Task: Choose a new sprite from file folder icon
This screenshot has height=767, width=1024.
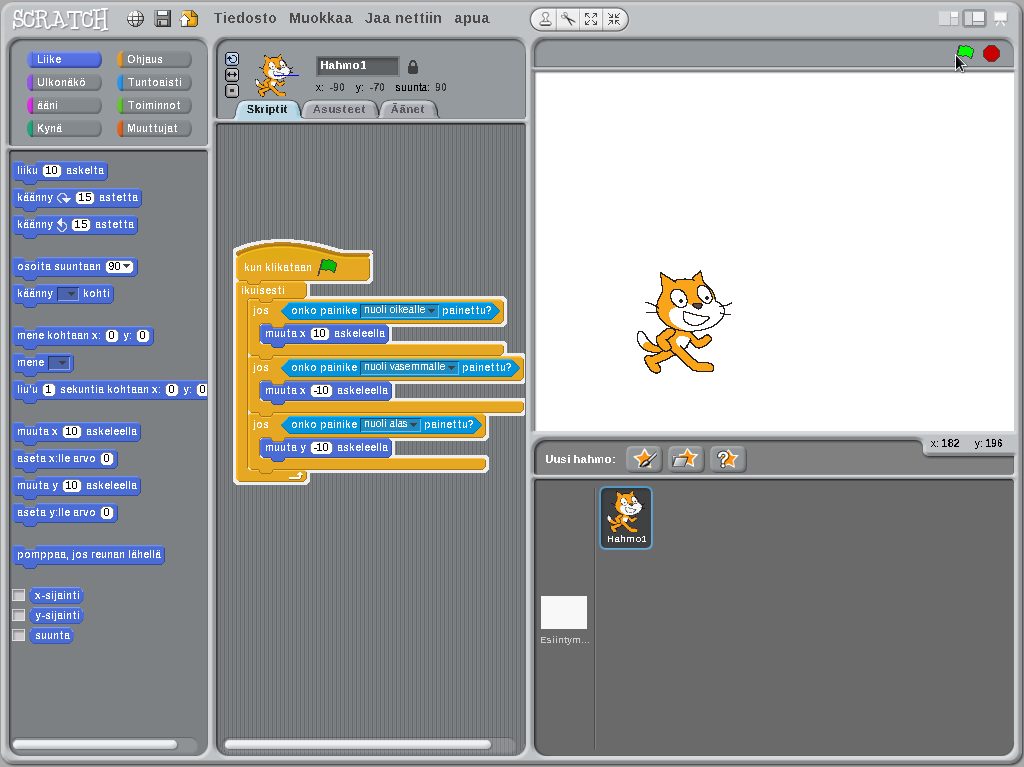Action: (x=686, y=459)
